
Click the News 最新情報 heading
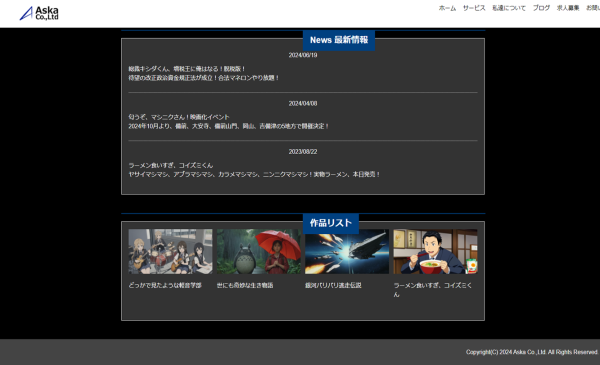[x=339, y=40]
